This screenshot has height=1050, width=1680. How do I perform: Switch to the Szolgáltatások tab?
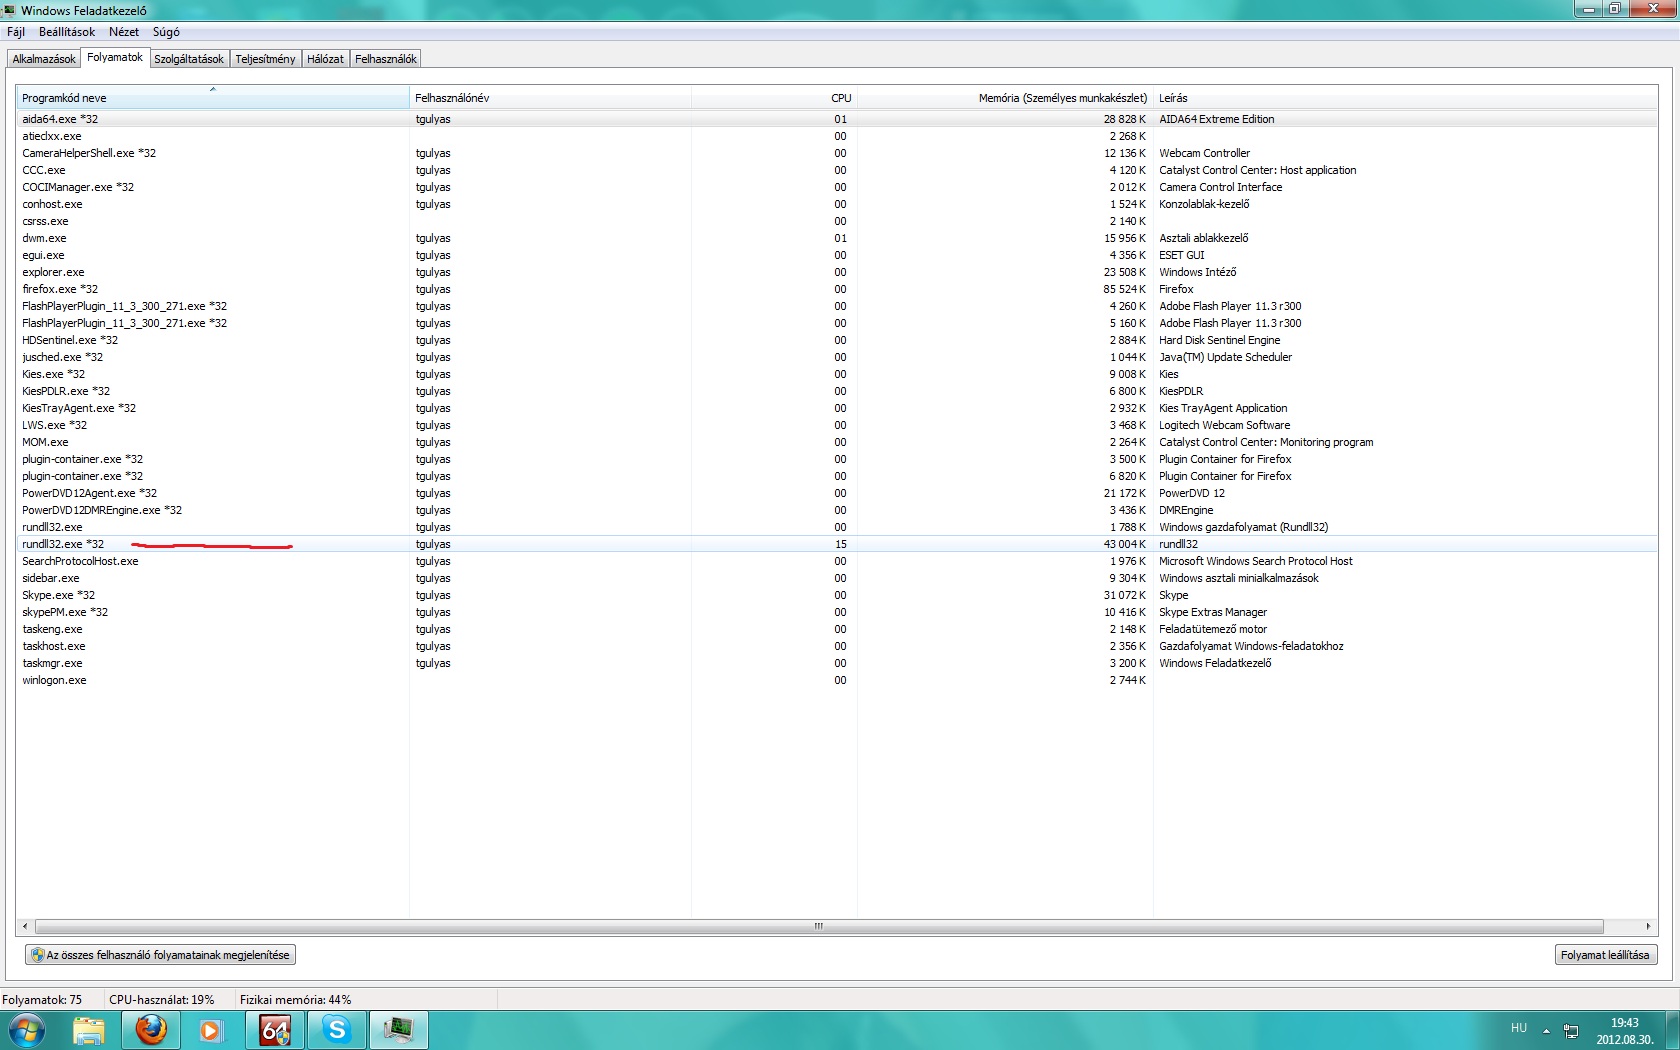click(x=189, y=59)
